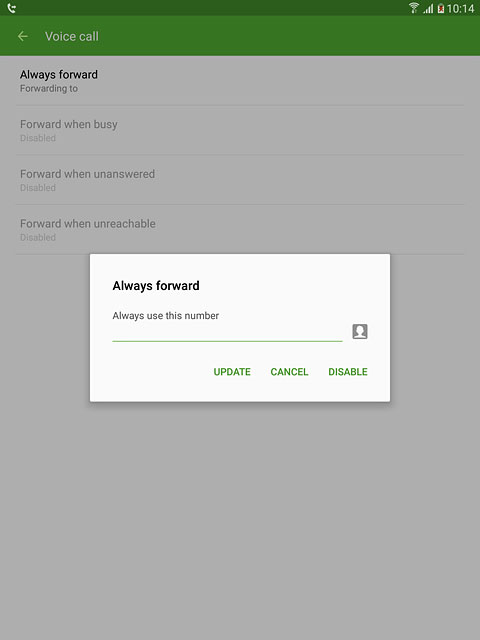Focus the forwarding number input field

click(x=227, y=333)
